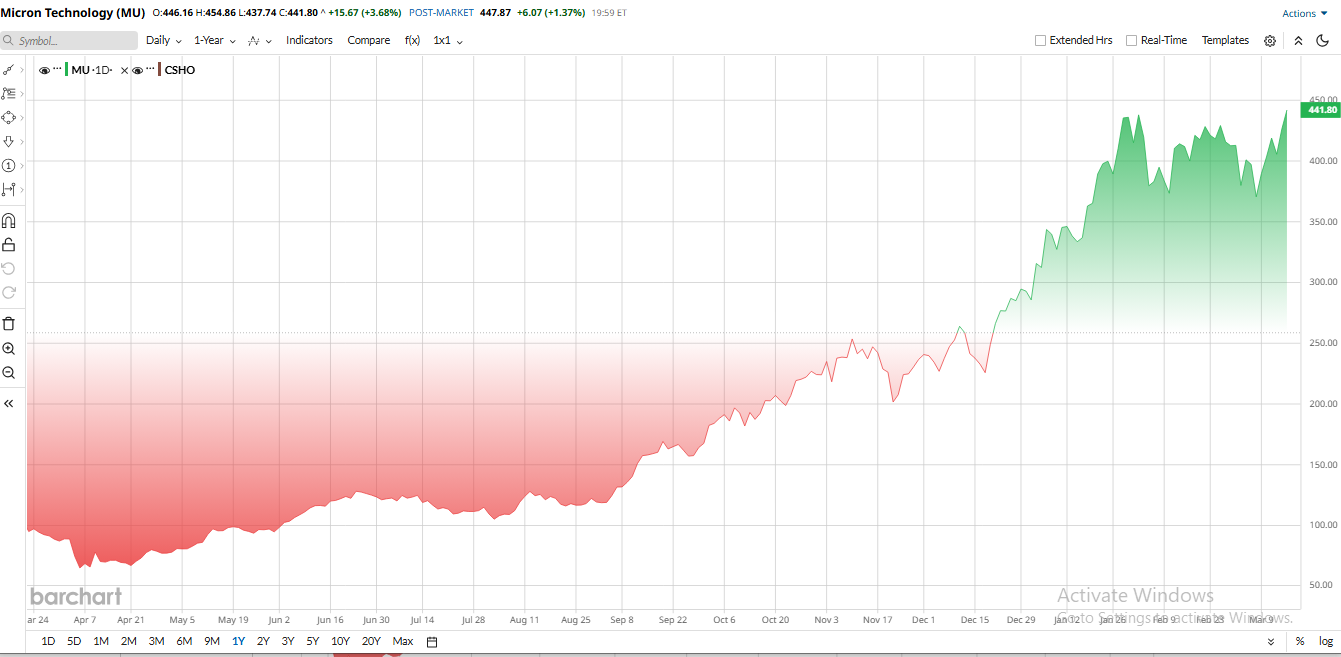Choose the shapes drawing tool
Image resolution: width=1341 pixels, height=657 pixels.
pos(8,117)
